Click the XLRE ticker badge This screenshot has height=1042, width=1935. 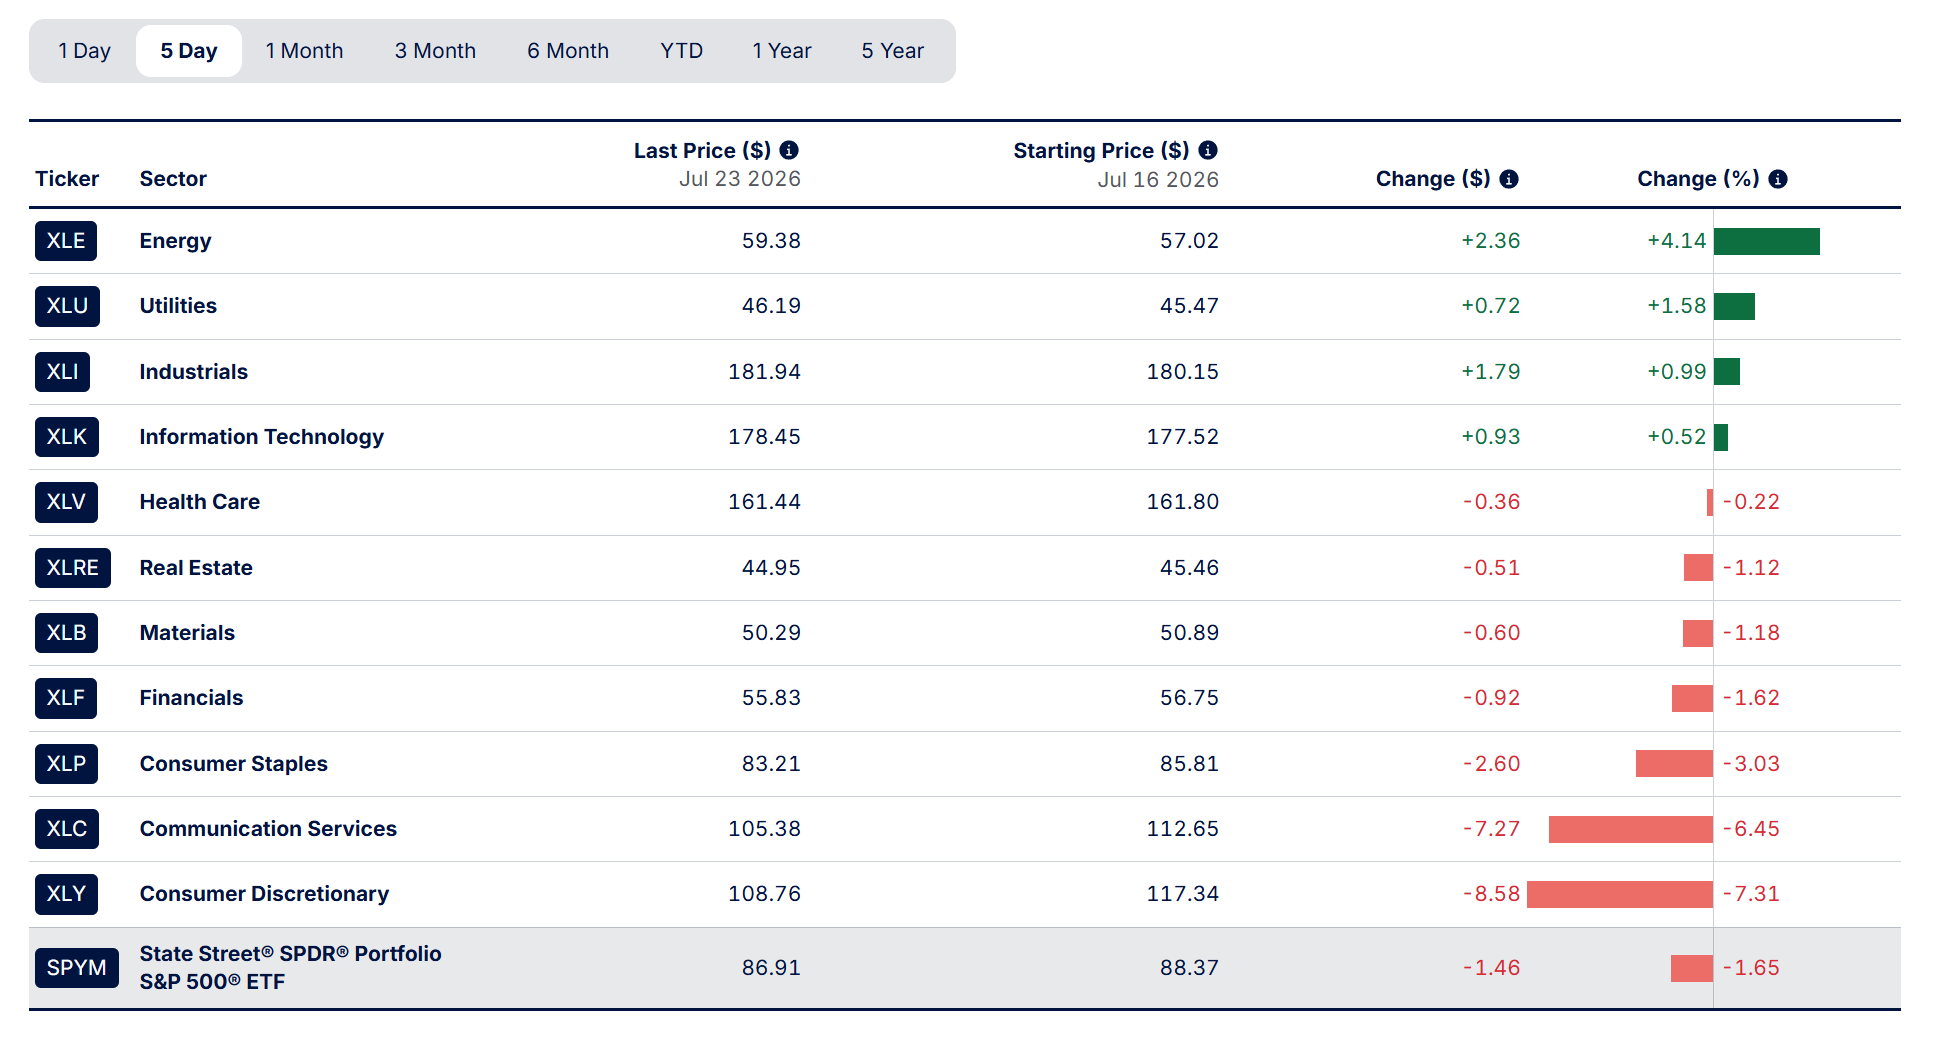73,568
